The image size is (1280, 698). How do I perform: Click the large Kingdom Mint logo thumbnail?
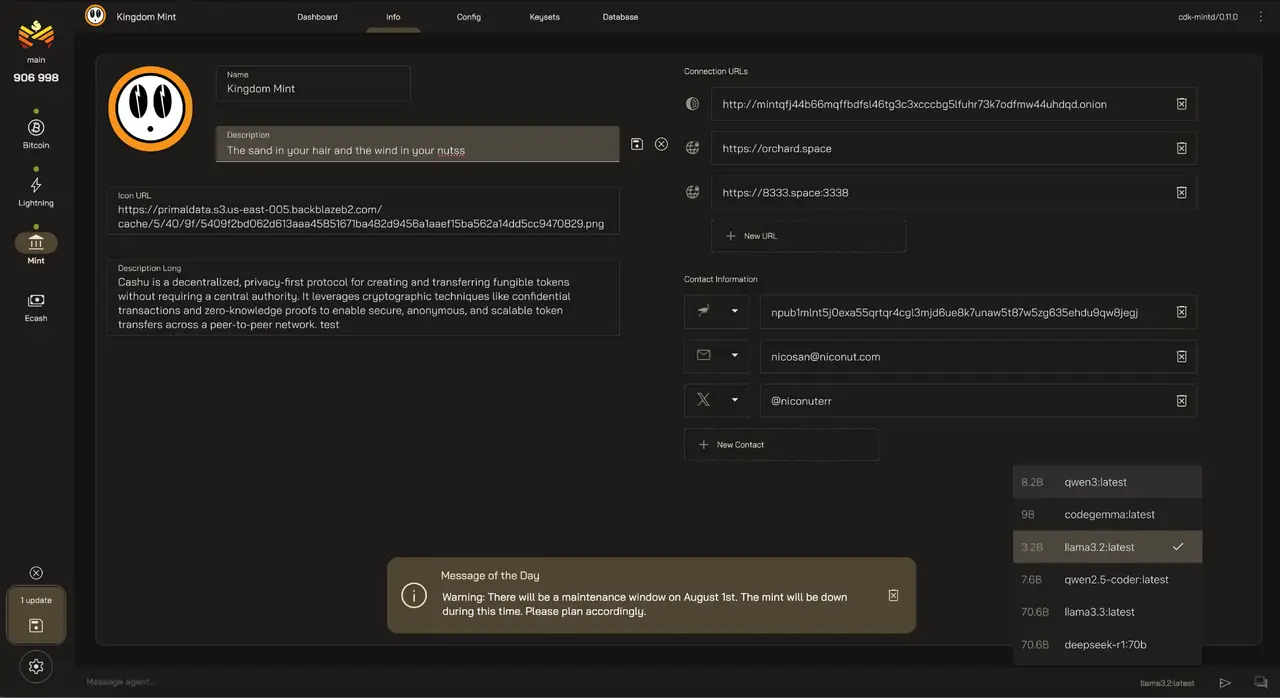tap(150, 108)
